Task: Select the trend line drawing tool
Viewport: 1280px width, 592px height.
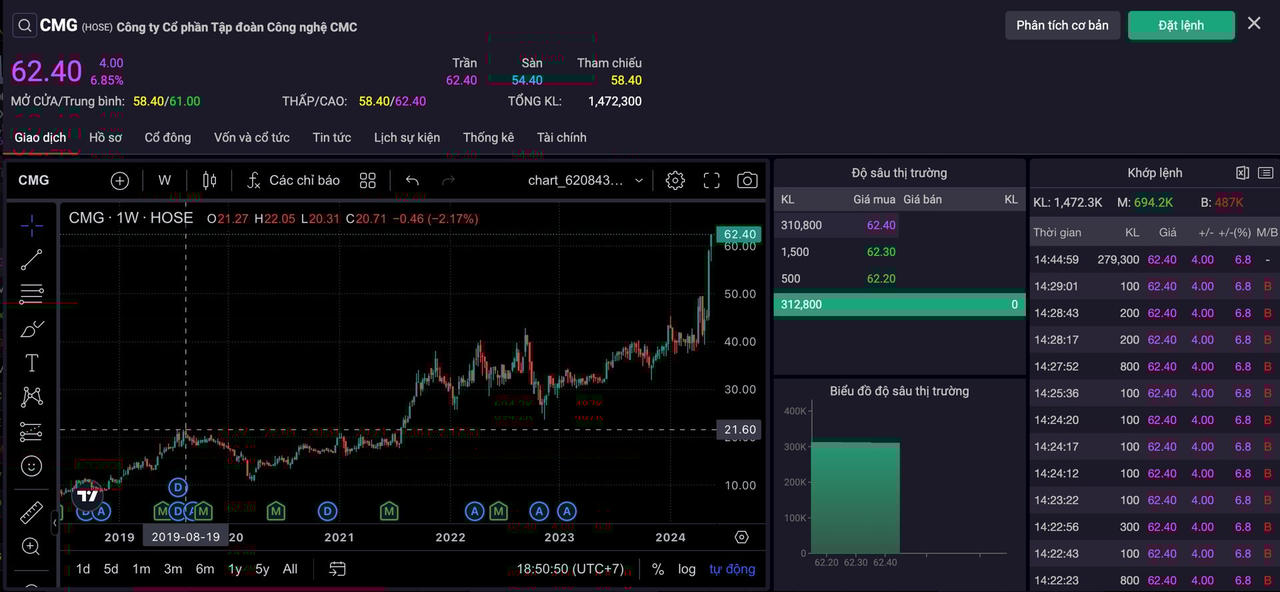Action: click(32, 260)
